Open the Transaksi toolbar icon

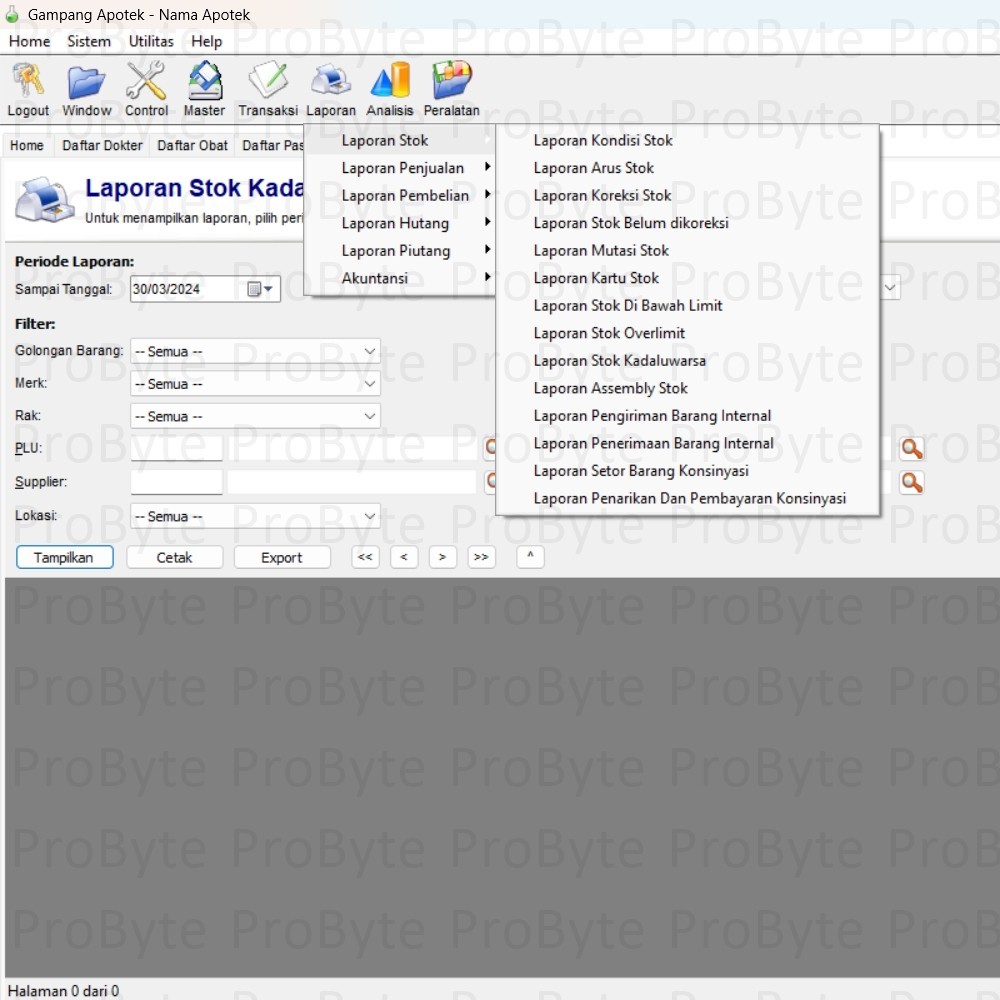(x=268, y=80)
